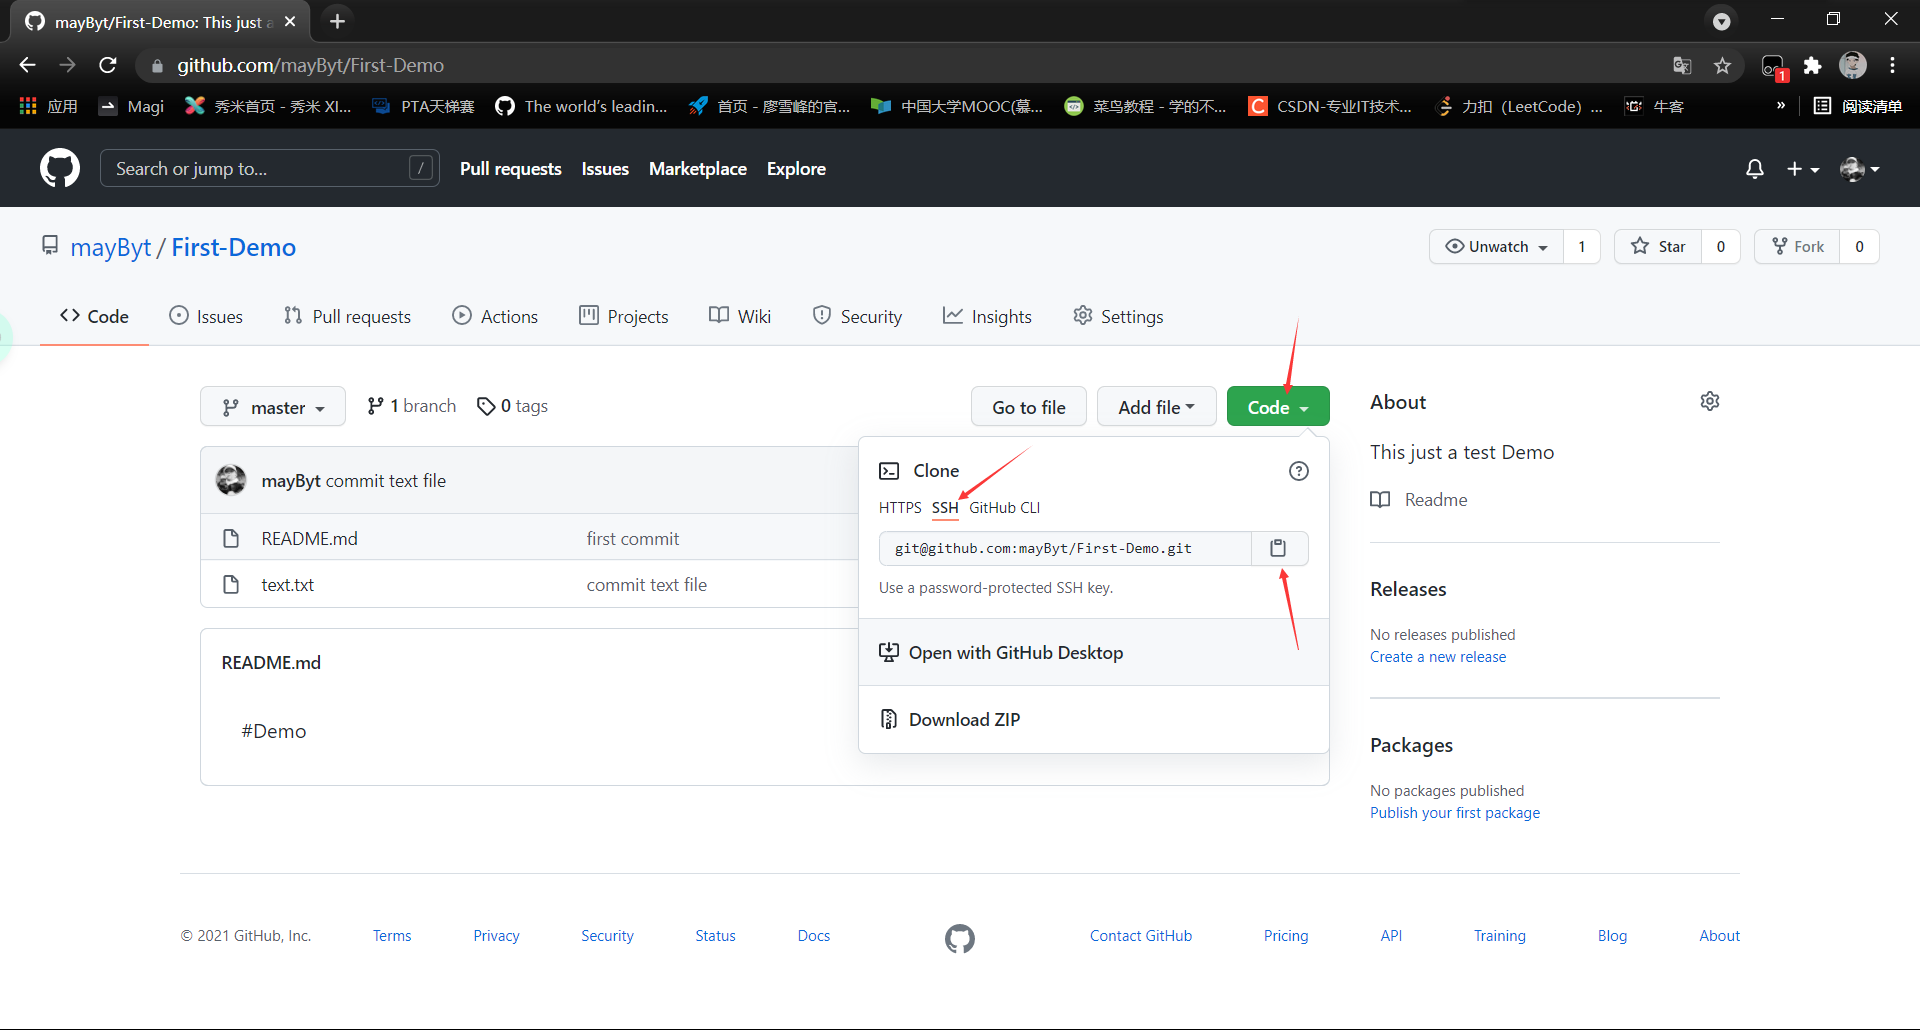The height and width of the screenshot is (1030, 1920).
Task: Click the footer GitHub octocat logo
Action: point(960,938)
